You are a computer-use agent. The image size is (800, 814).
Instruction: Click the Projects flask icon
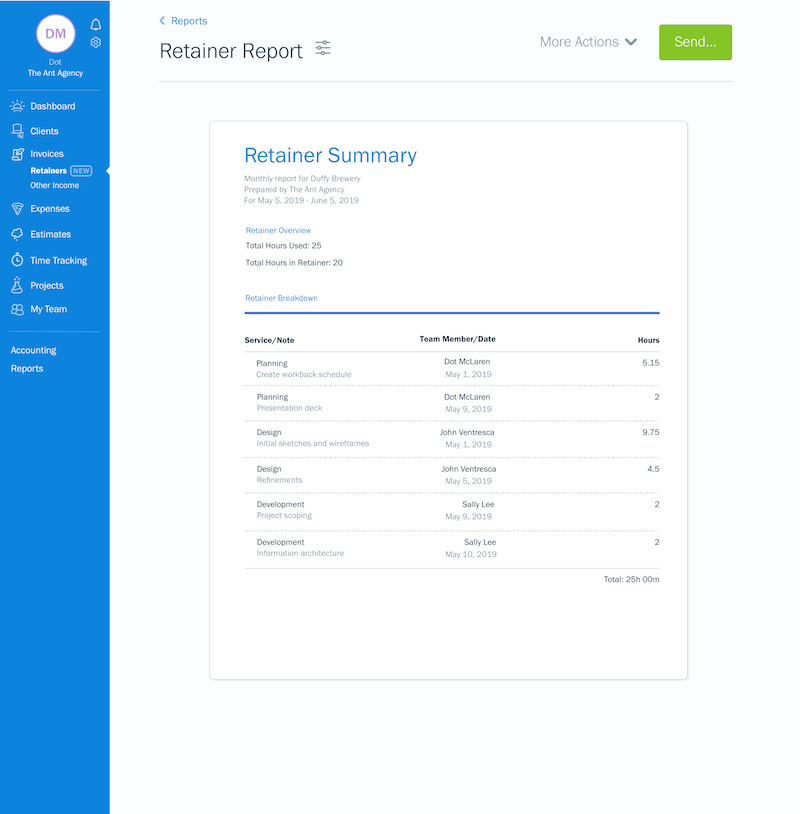tap(17, 285)
